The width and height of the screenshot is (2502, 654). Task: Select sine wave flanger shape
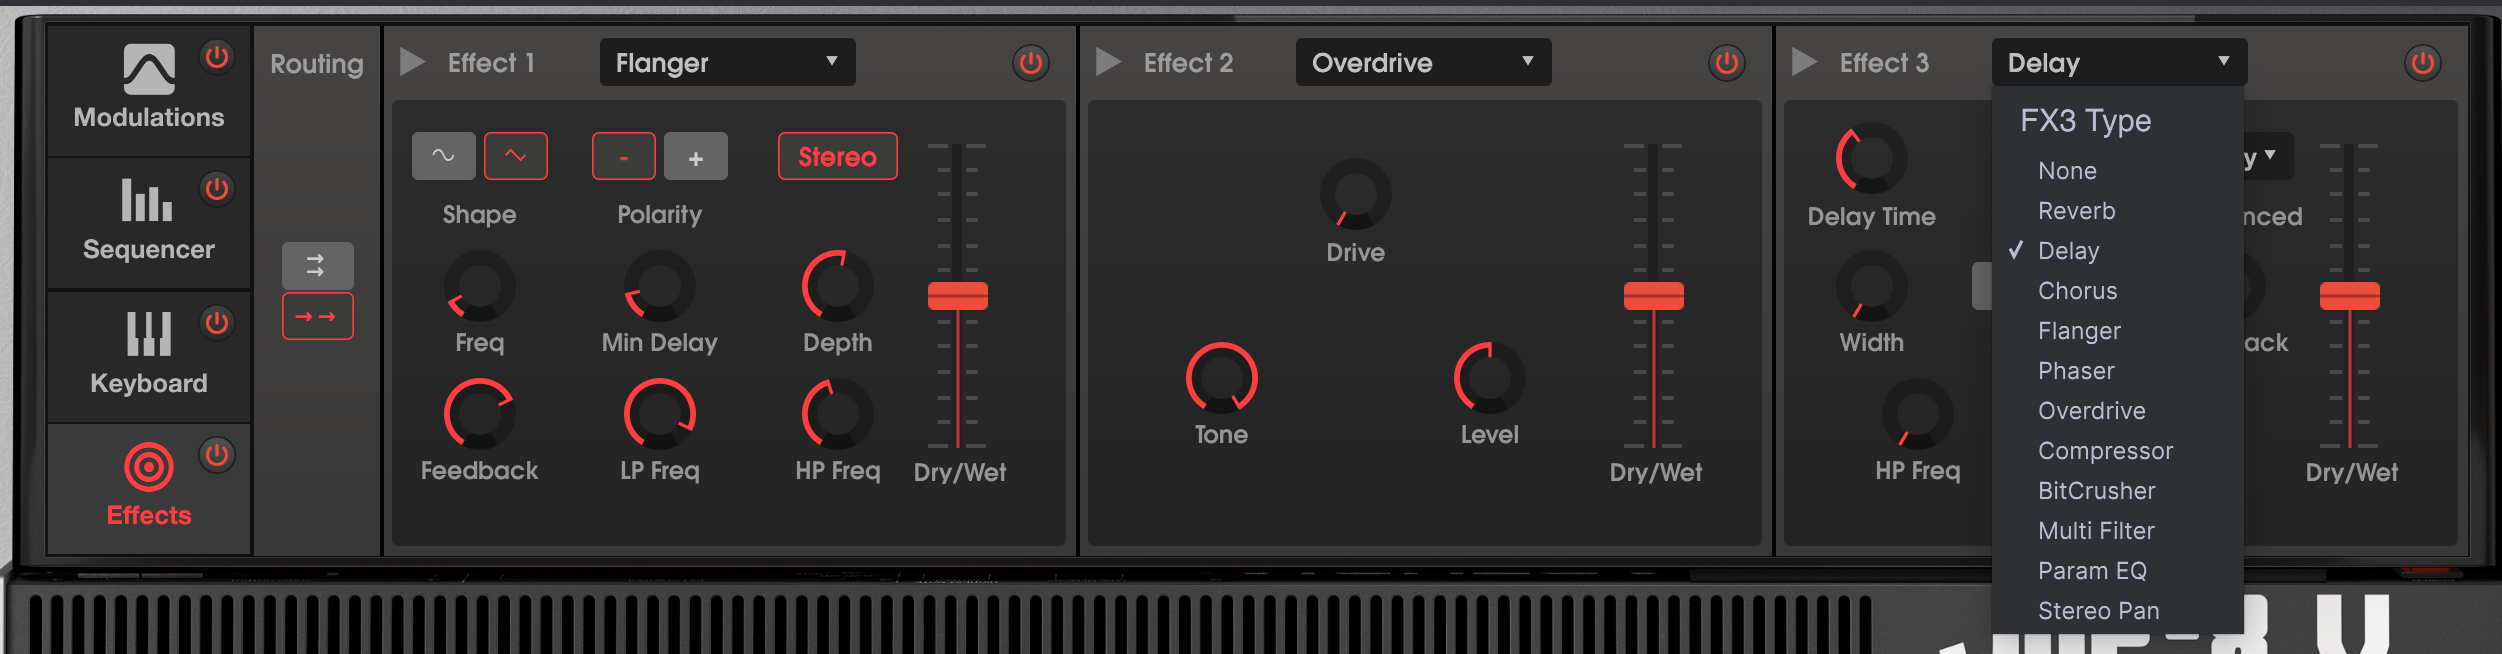click(443, 156)
